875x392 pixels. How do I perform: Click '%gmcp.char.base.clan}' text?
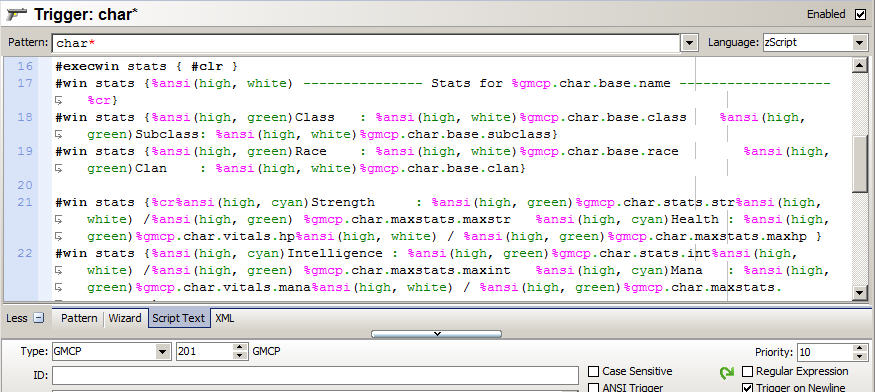(x=443, y=168)
